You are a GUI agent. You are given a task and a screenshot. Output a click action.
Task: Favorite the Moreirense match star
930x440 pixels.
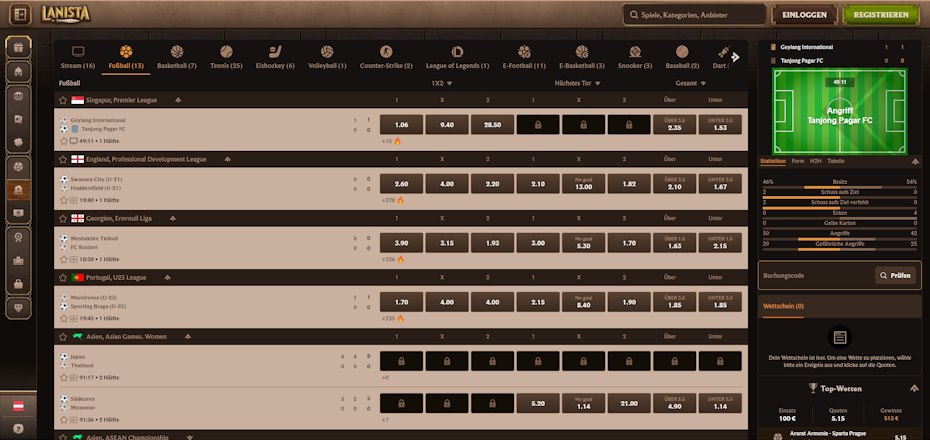(x=63, y=318)
